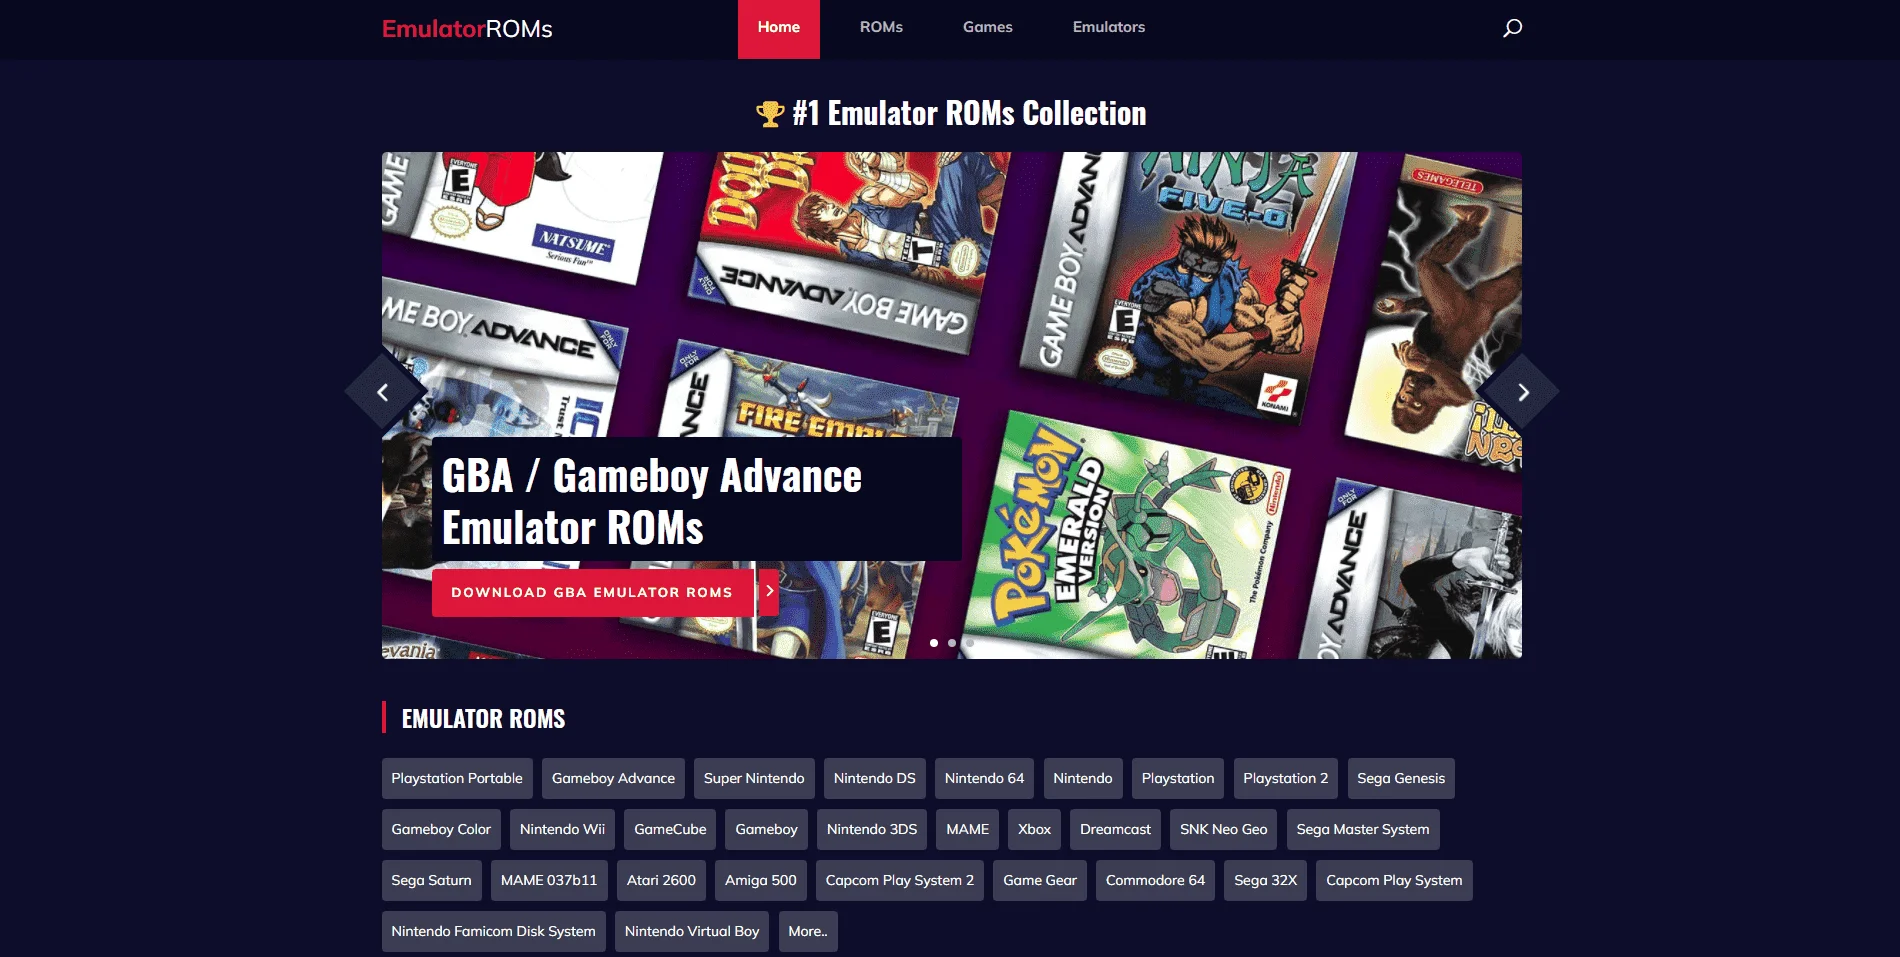Select Sega Genesis tag
The height and width of the screenshot is (957, 1900).
tap(1401, 778)
